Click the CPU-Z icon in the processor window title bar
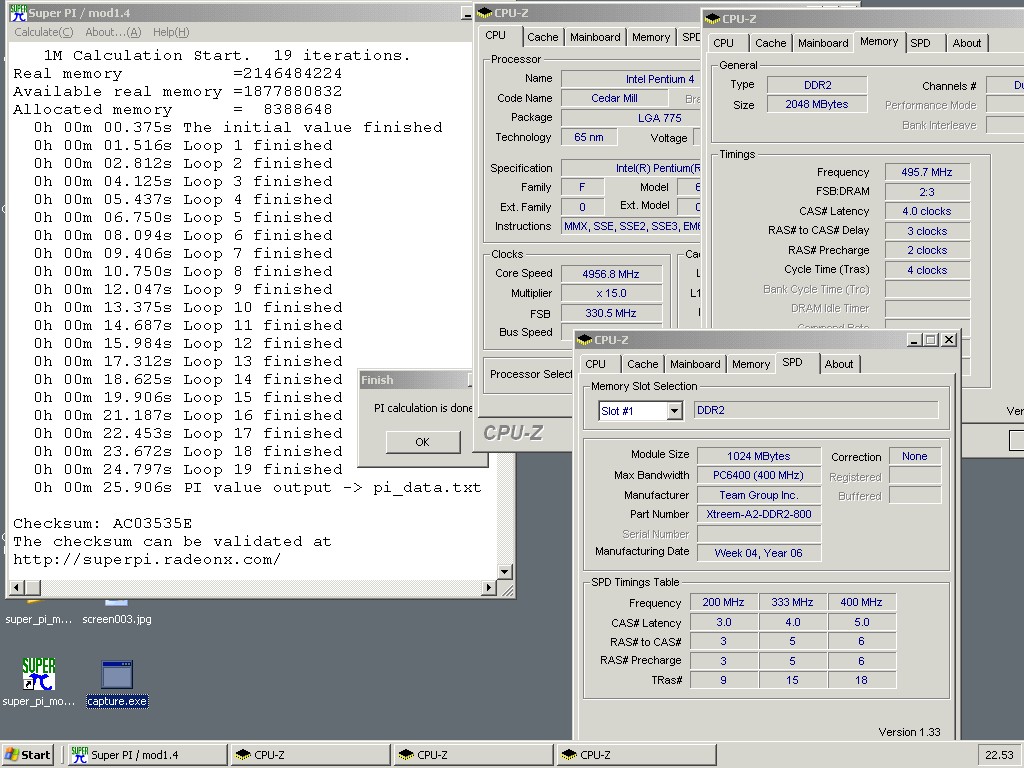The image size is (1024, 768). coord(485,12)
